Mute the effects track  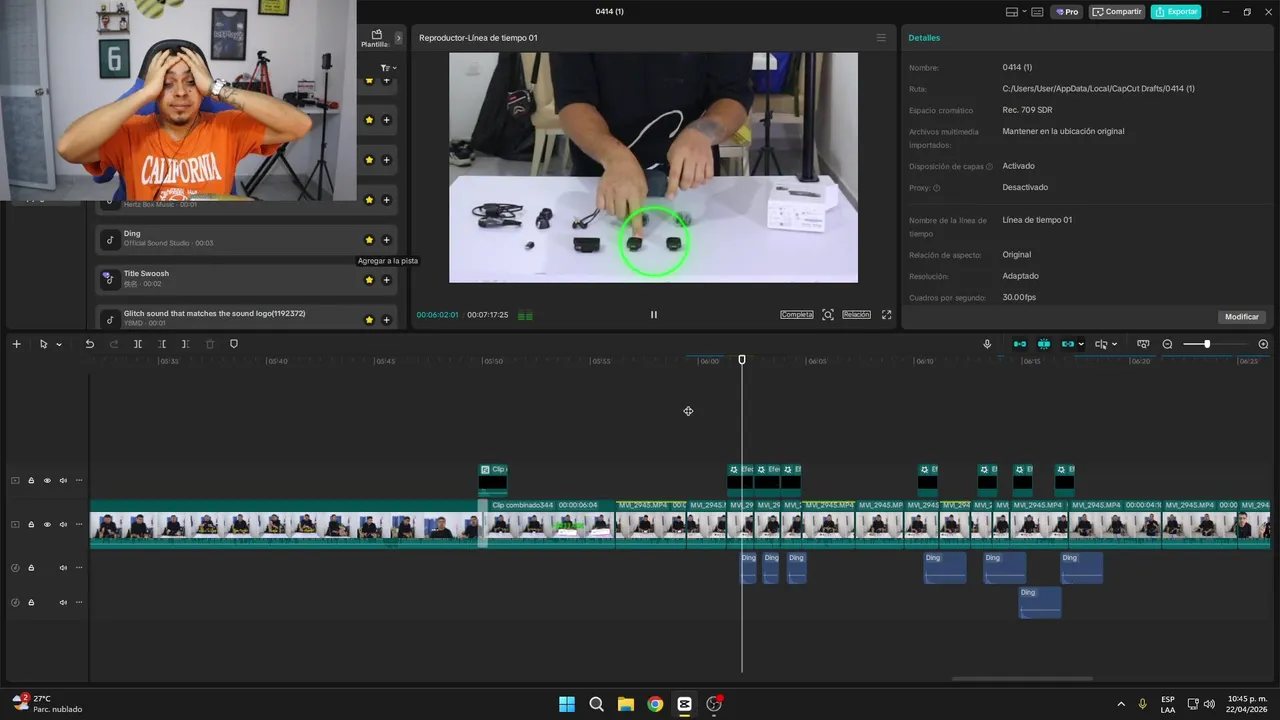pos(63,481)
